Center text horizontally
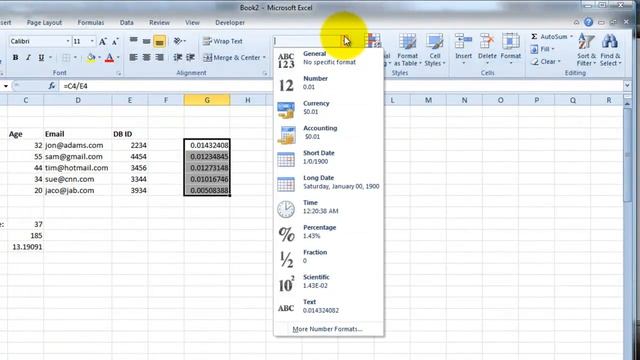640x360 pixels. tap(147, 58)
